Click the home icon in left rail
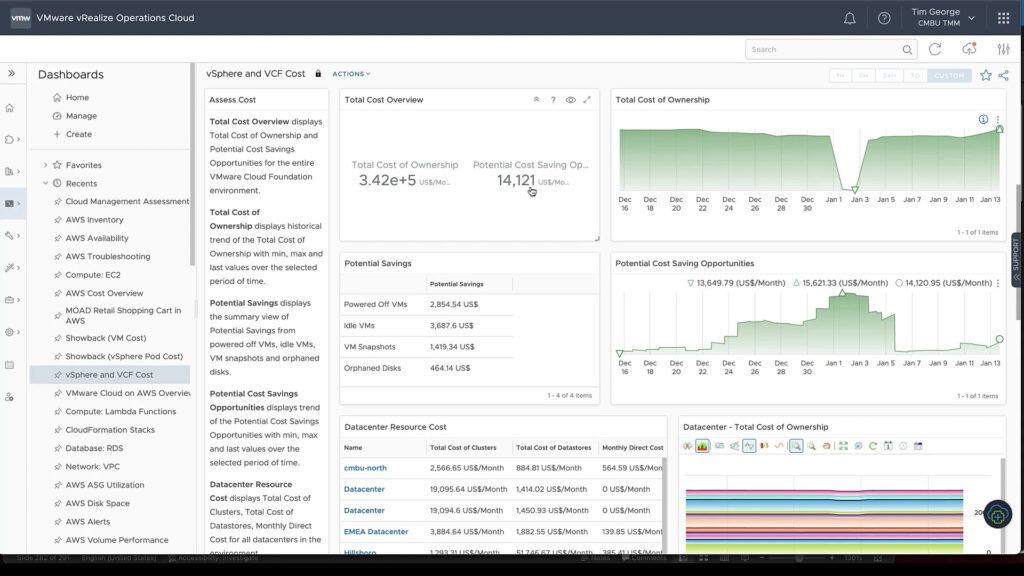 [x=9, y=108]
